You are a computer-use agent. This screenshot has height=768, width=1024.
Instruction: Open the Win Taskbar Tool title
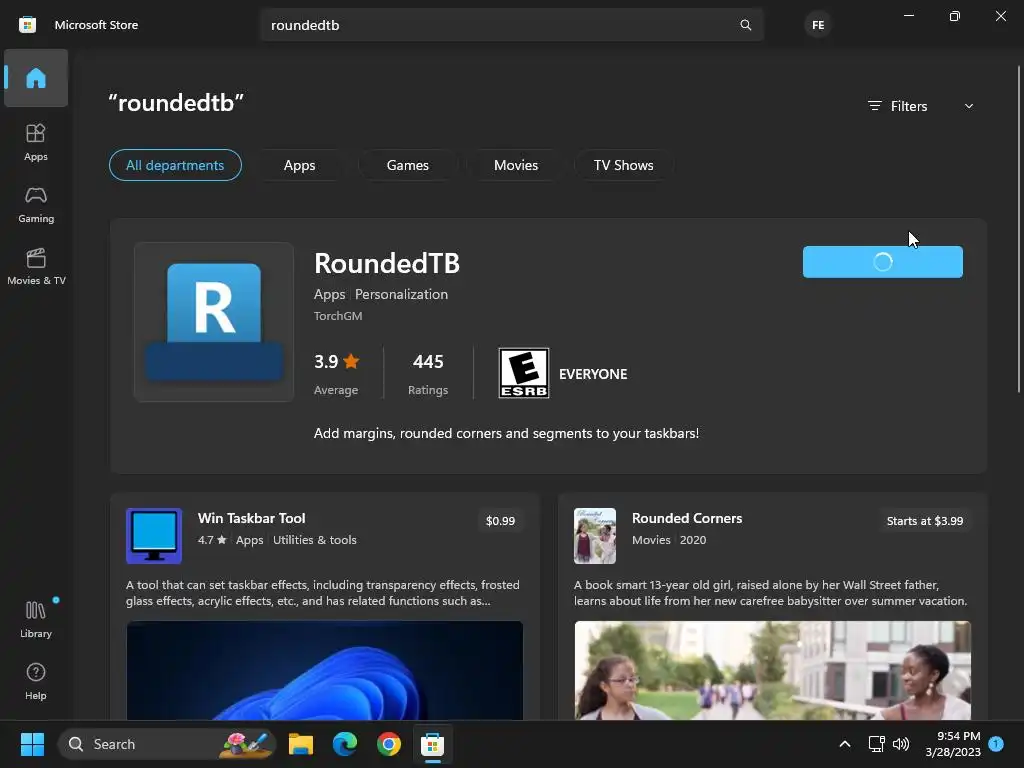pyautogui.click(x=251, y=518)
